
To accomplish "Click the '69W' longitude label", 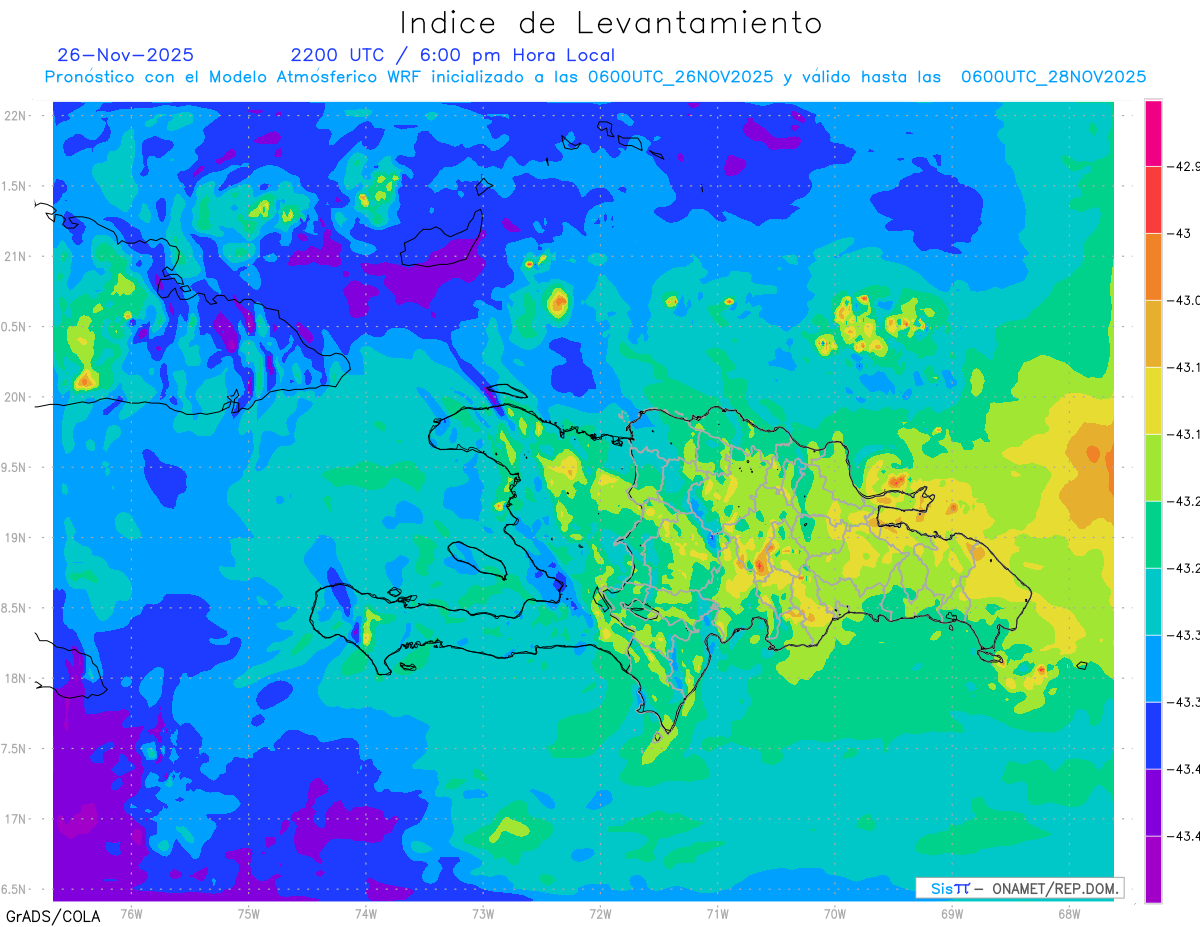I will pos(951,913).
